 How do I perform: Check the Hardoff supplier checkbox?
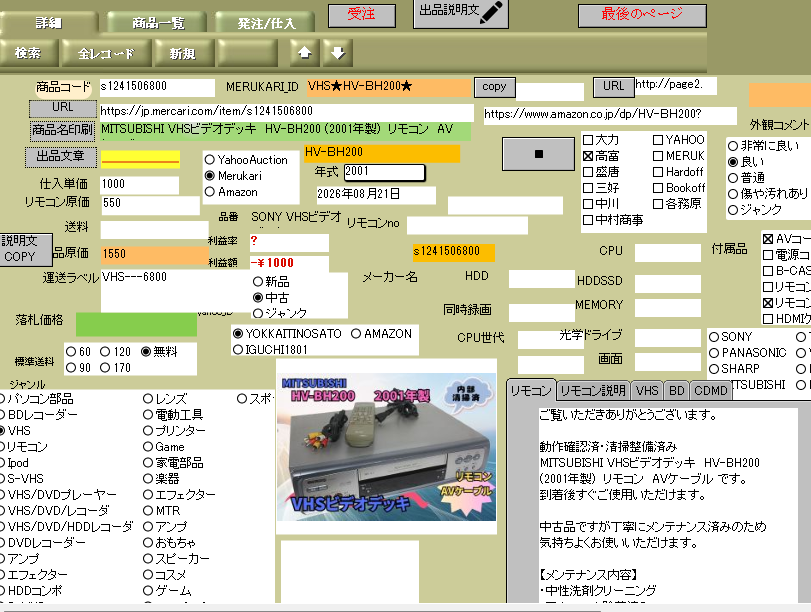[x=658, y=172]
